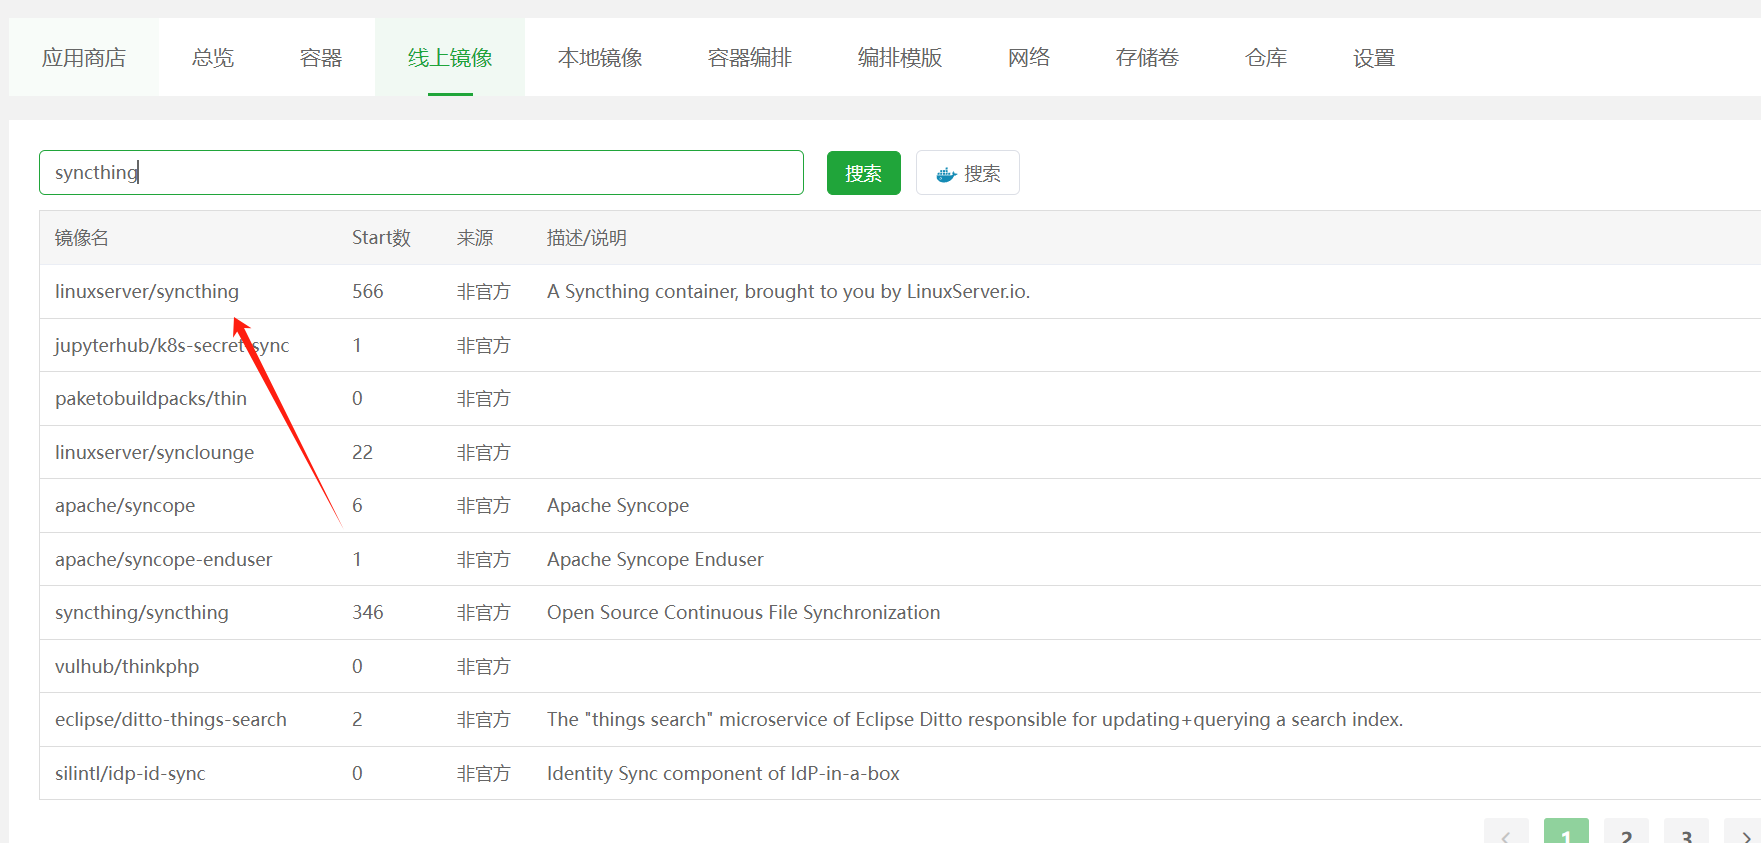The height and width of the screenshot is (843, 1761).
Task: Select the apache/syncope image name
Action: point(125,505)
